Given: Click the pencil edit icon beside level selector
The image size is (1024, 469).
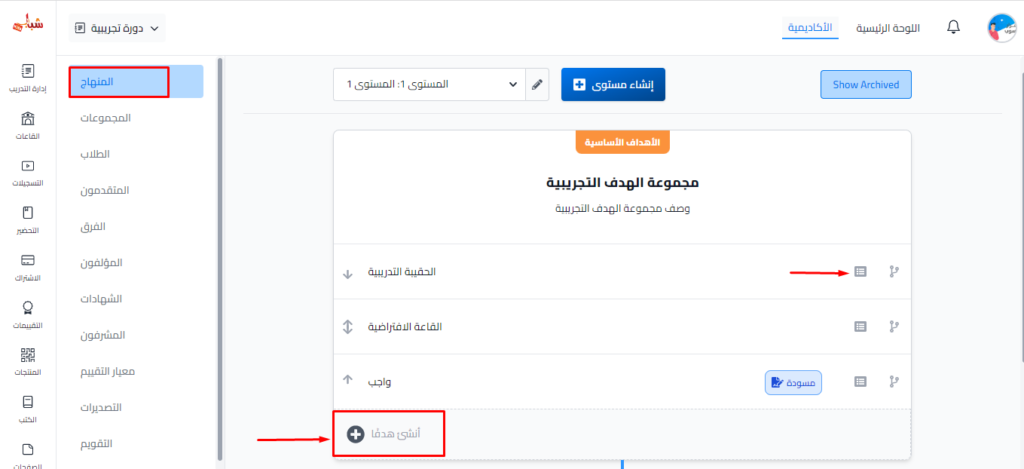Looking at the screenshot, I should click(537, 85).
